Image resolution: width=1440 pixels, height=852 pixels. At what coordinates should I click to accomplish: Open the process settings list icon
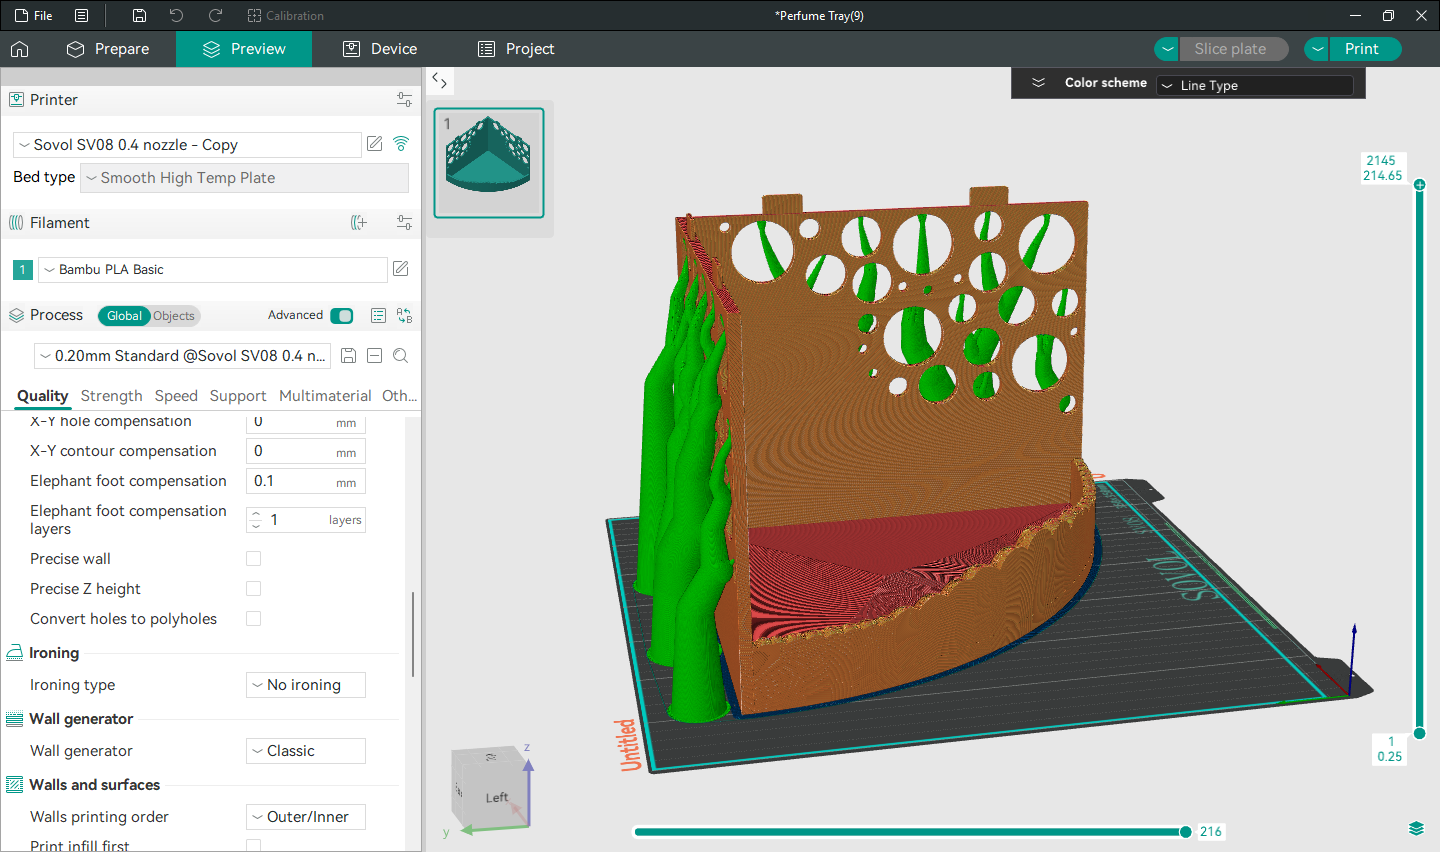click(x=378, y=316)
